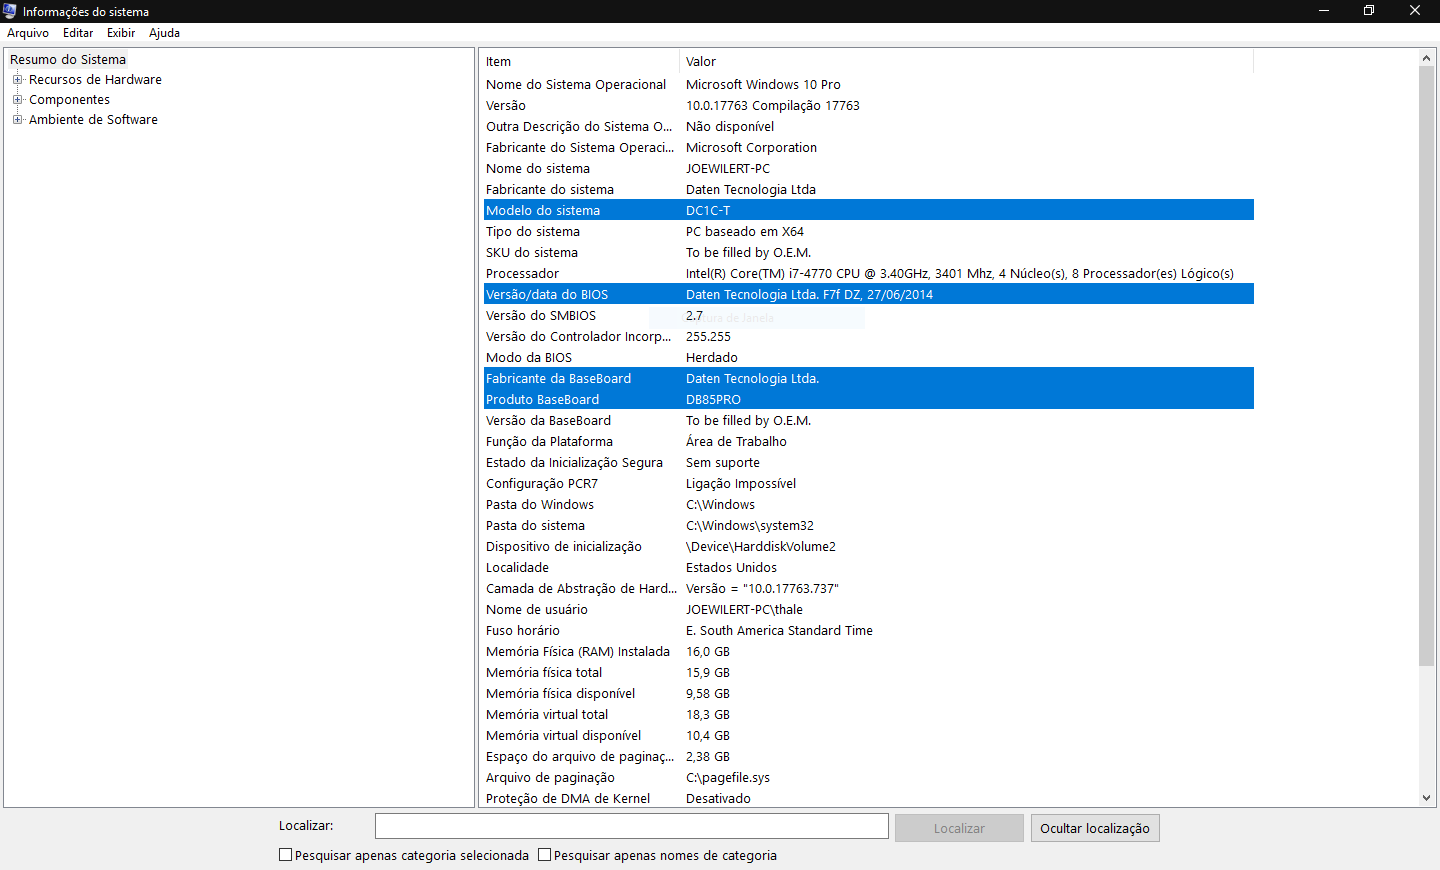Expand the Ambiente de Software node

(x=17, y=120)
